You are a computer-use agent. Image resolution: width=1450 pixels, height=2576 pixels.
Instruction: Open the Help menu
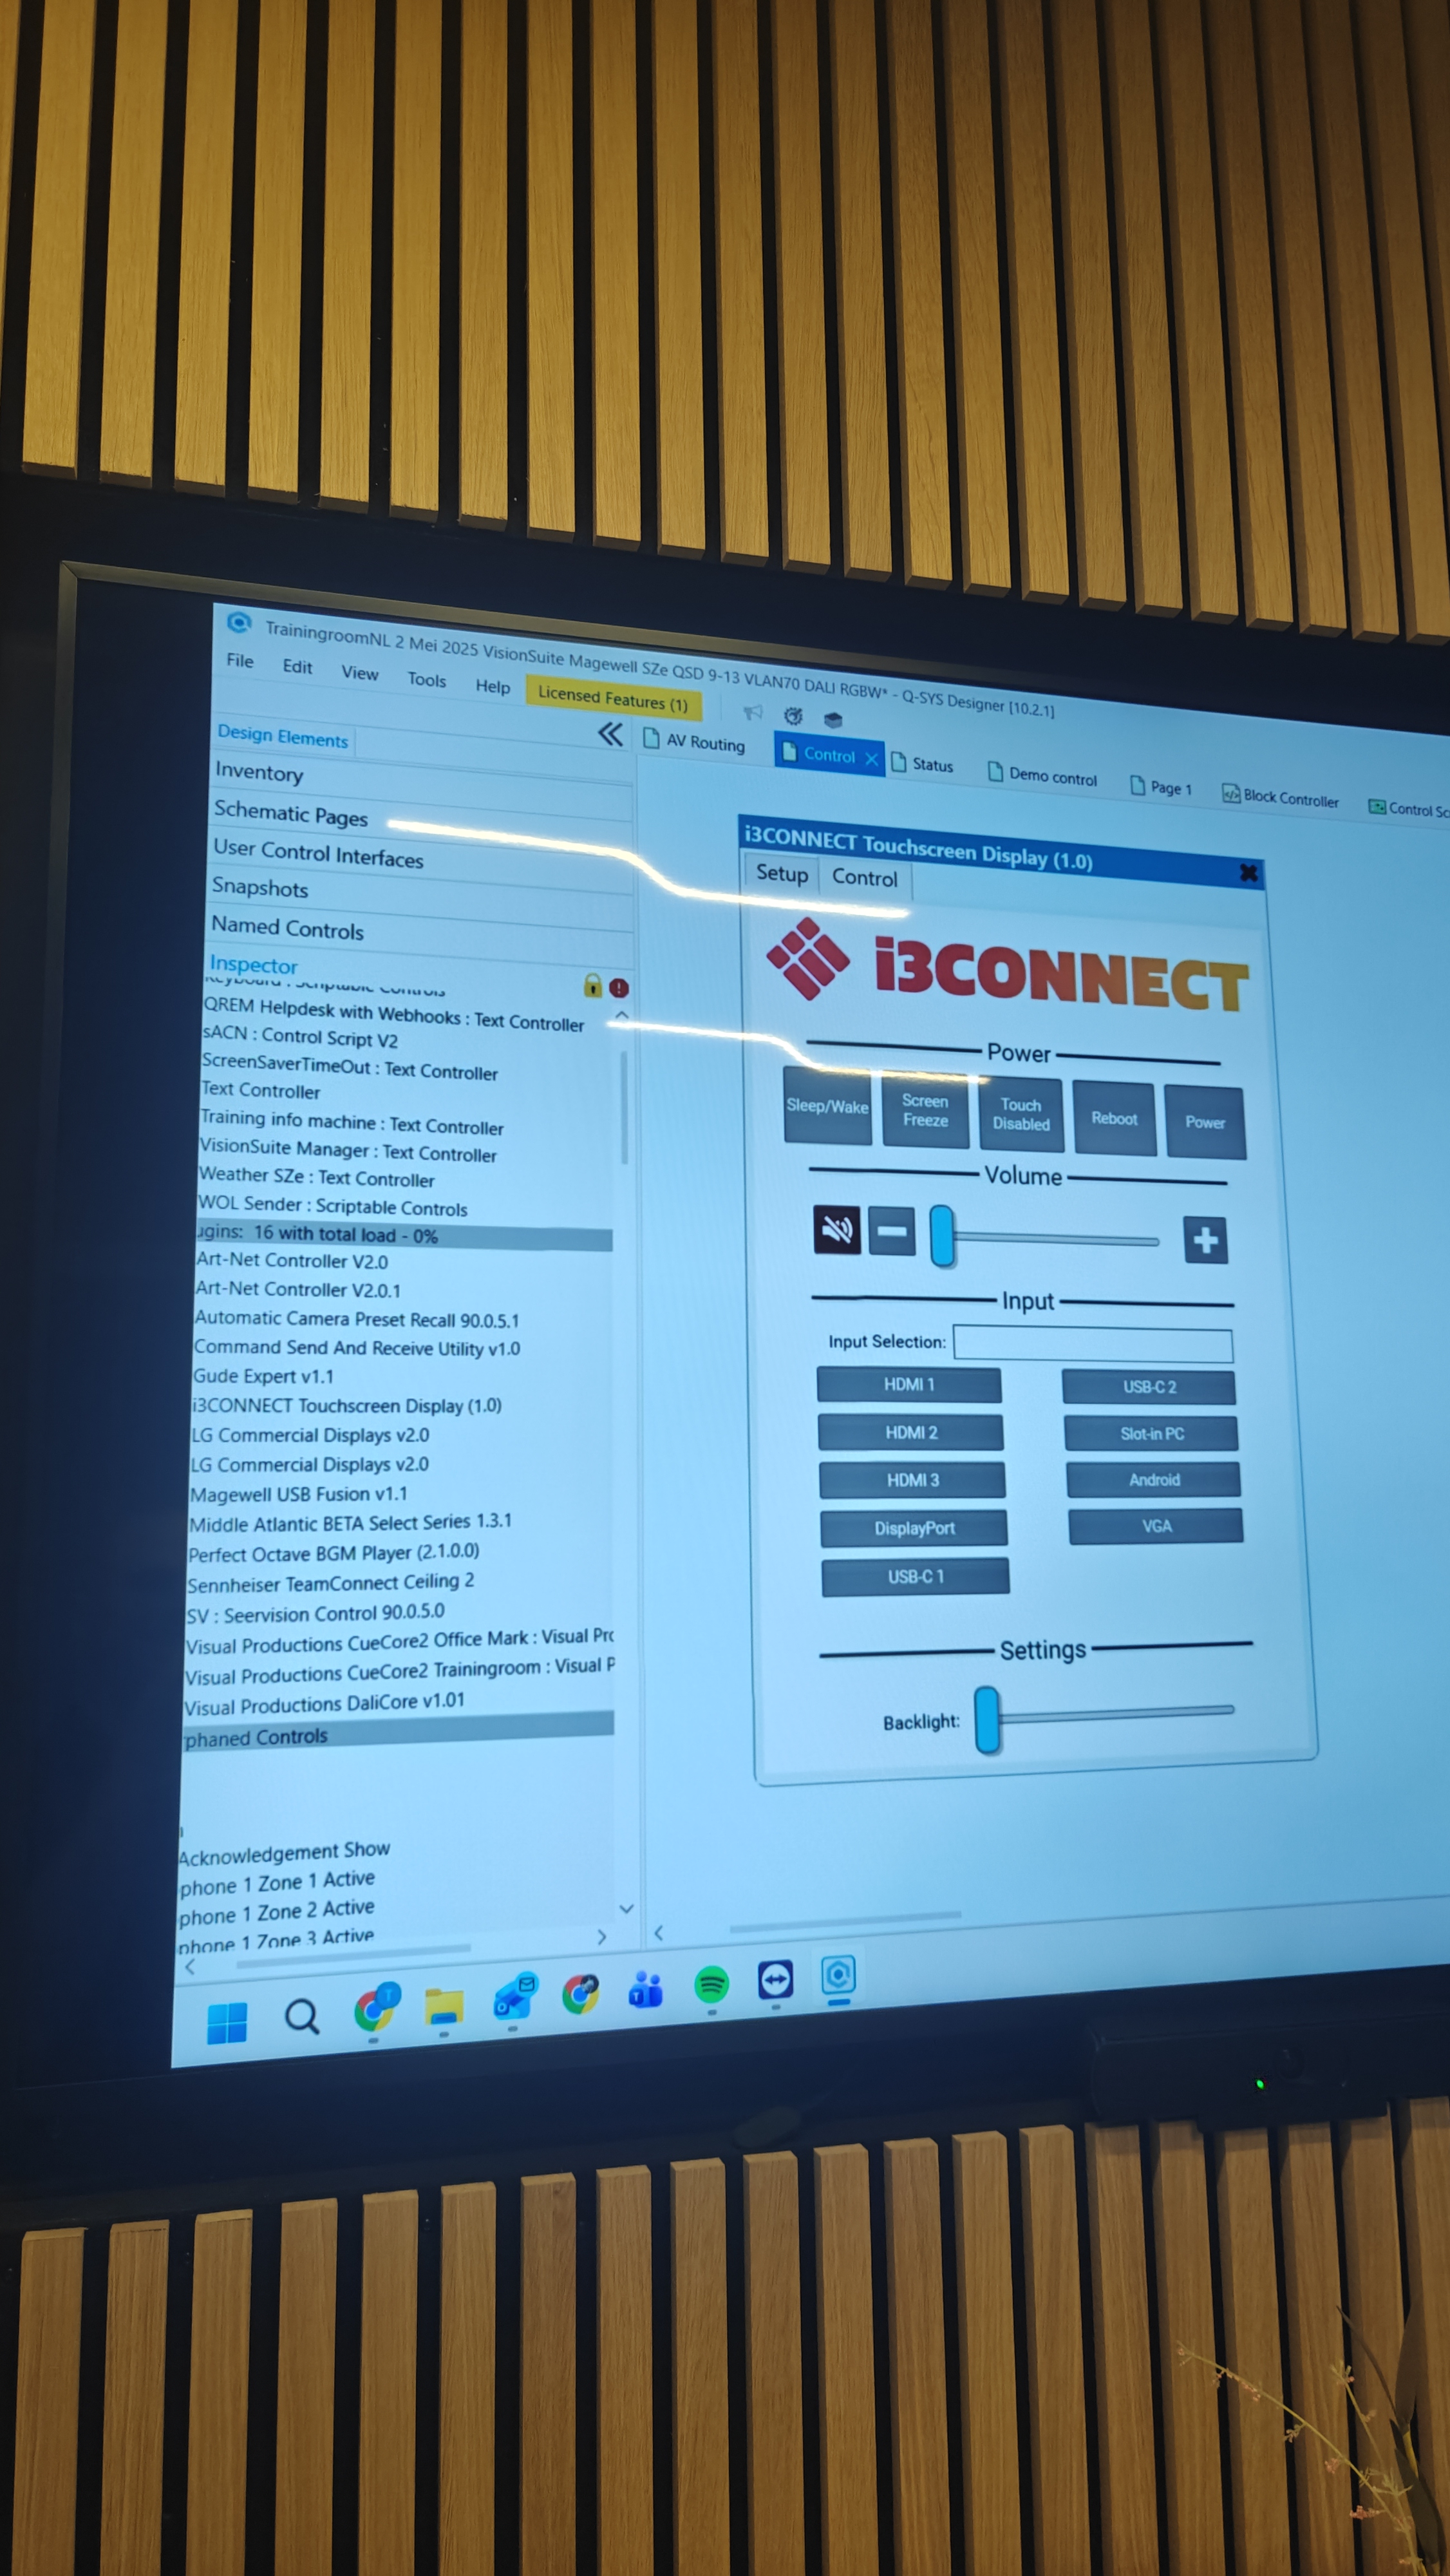coord(492,686)
